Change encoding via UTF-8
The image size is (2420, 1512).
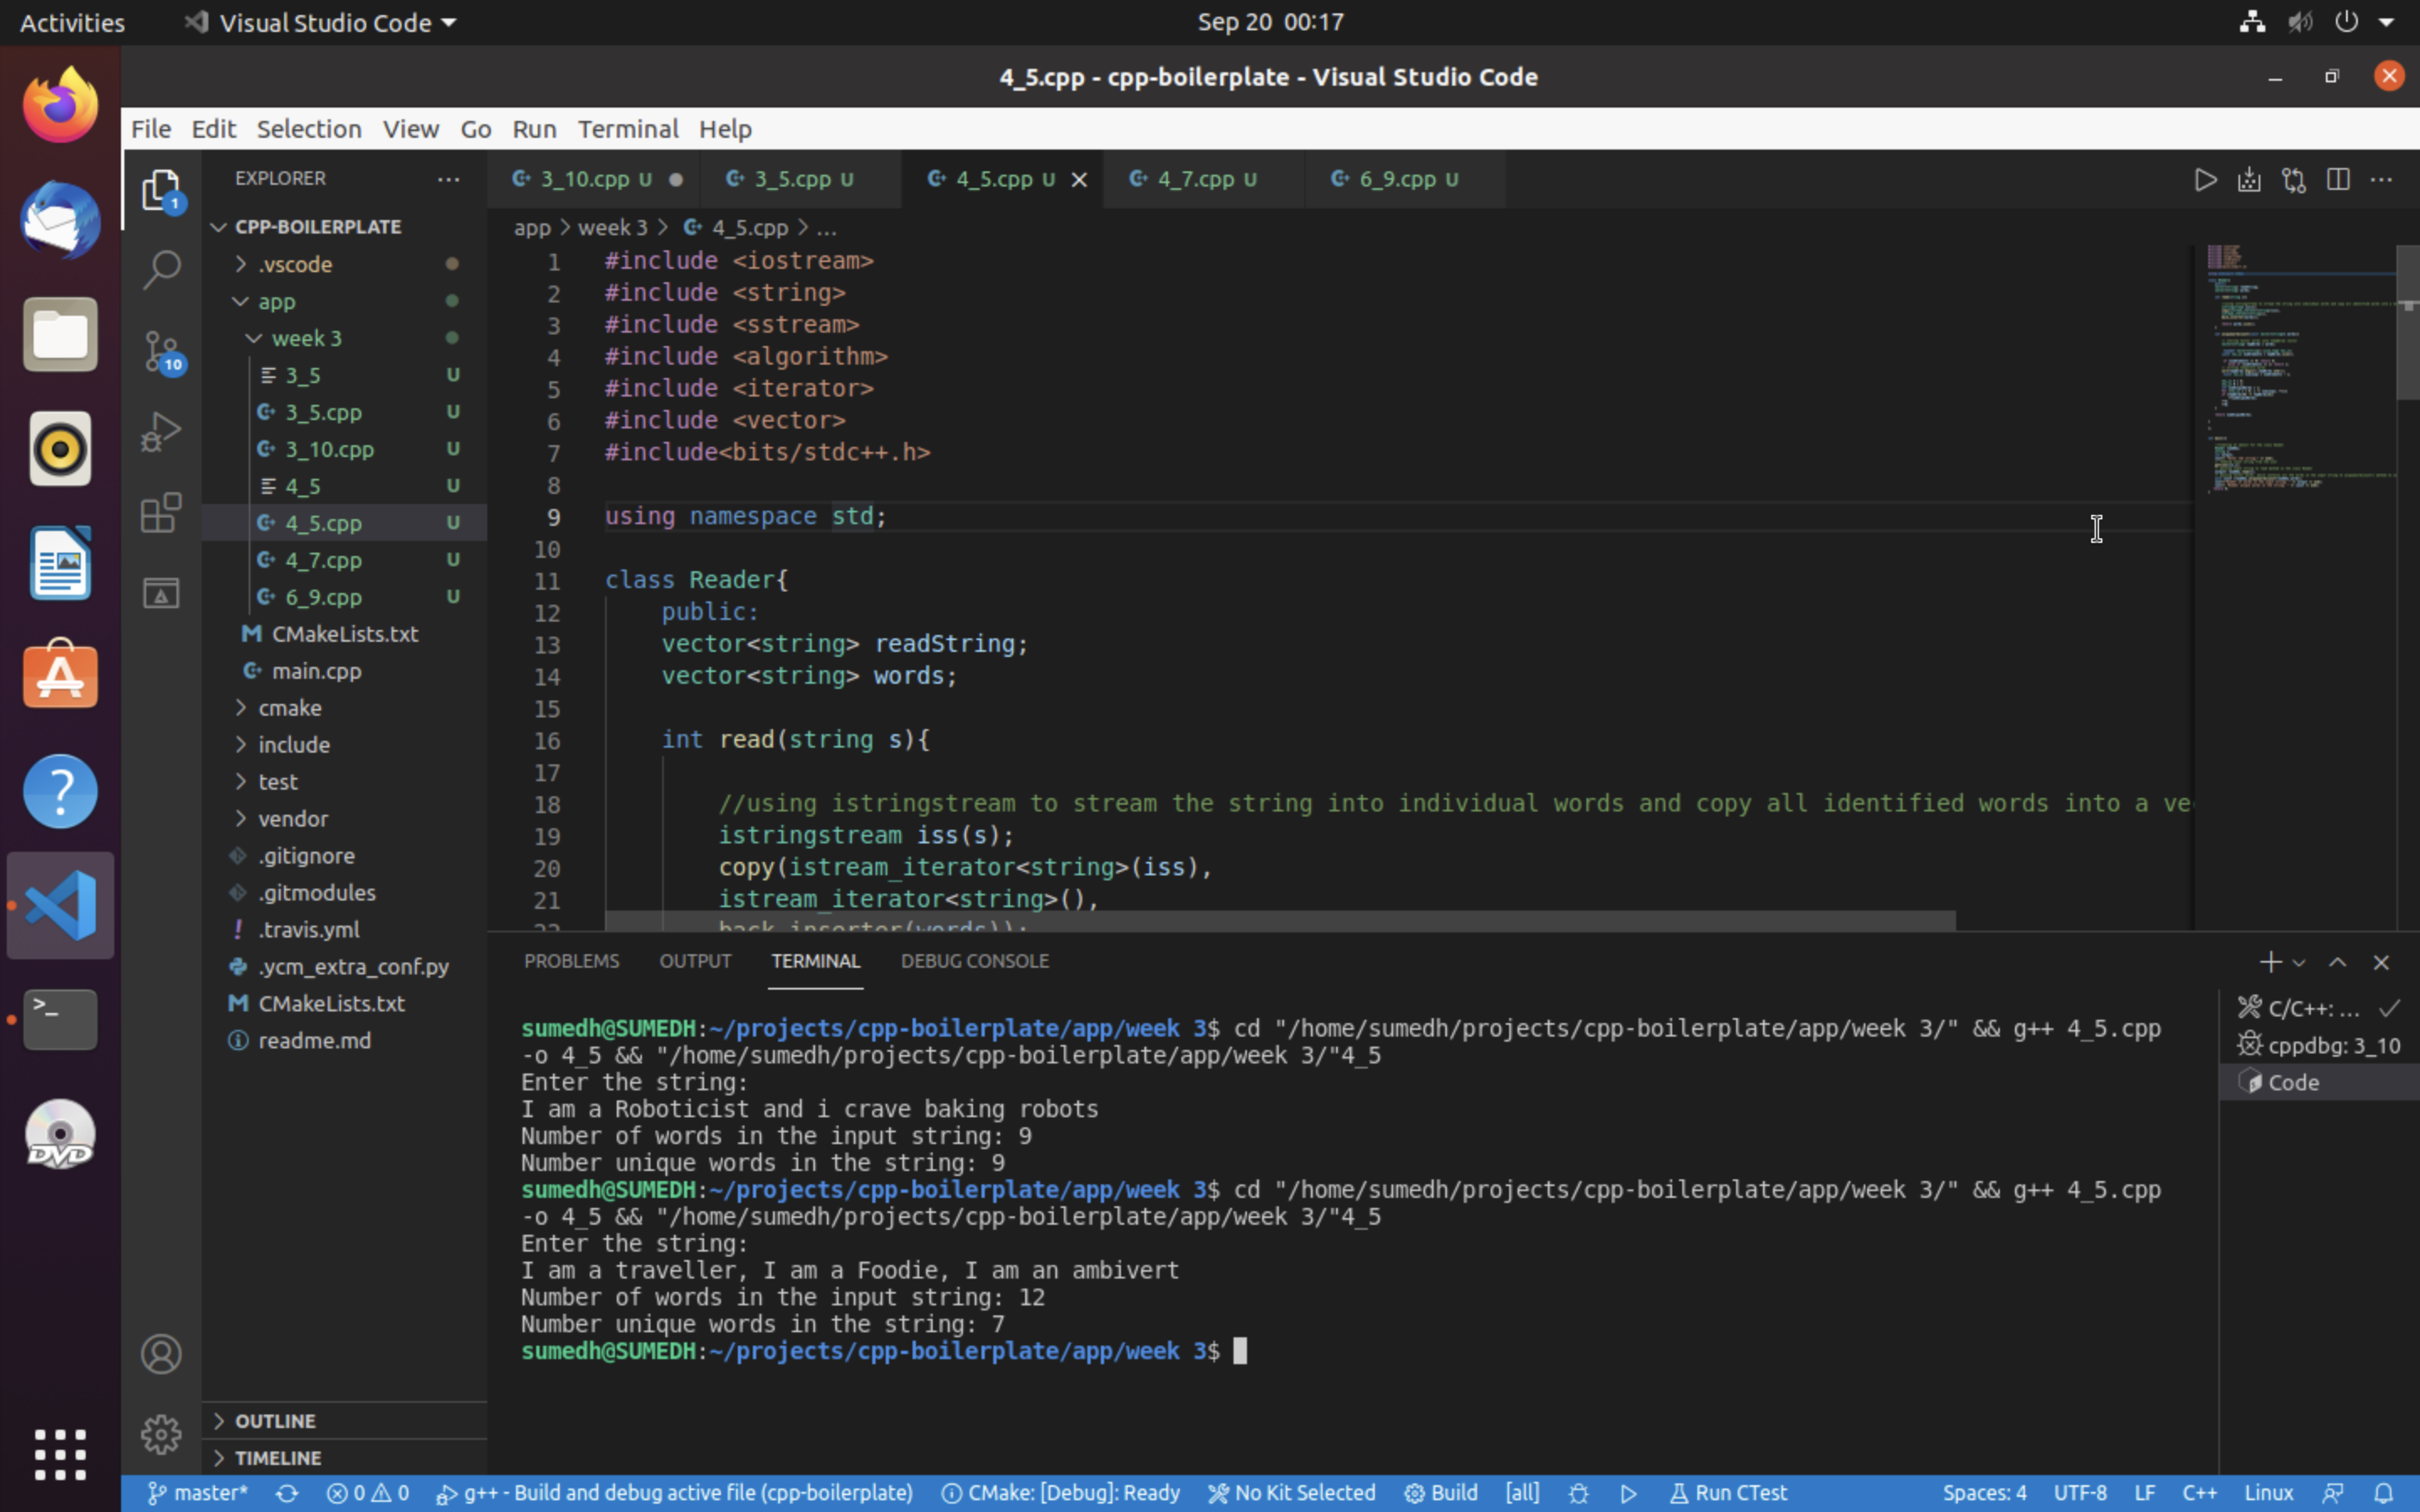tap(2080, 1493)
